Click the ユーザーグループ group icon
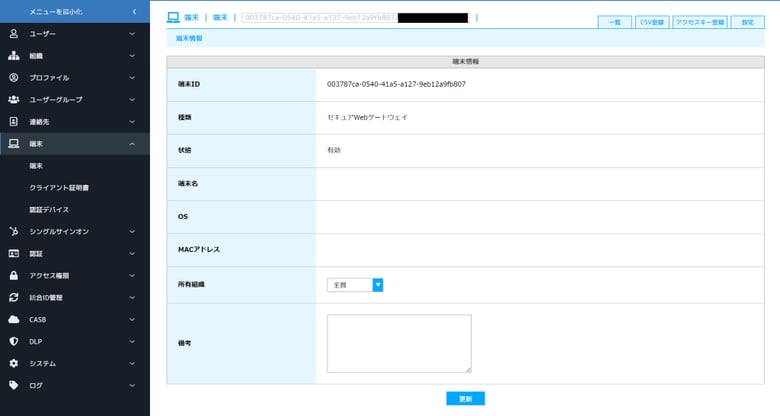This screenshot has height=416, width=780. [x=14, y=100]
